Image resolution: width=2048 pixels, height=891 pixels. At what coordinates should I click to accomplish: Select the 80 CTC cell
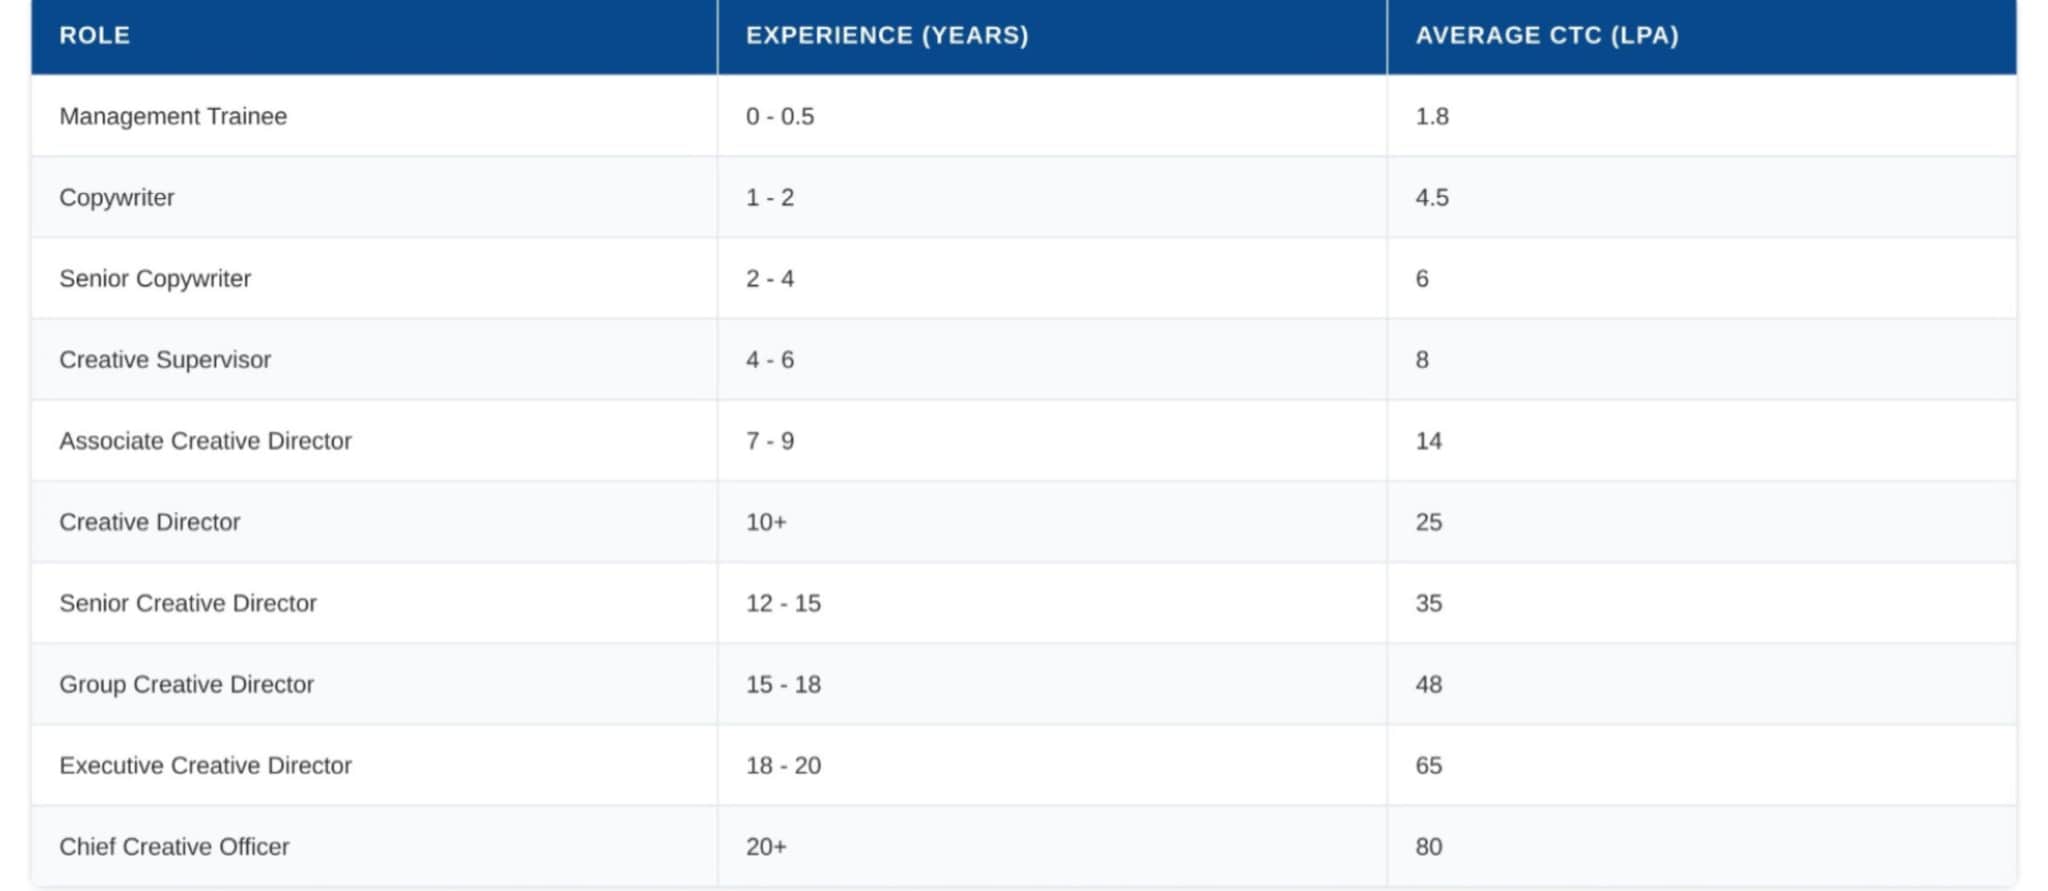[1429, 847]
